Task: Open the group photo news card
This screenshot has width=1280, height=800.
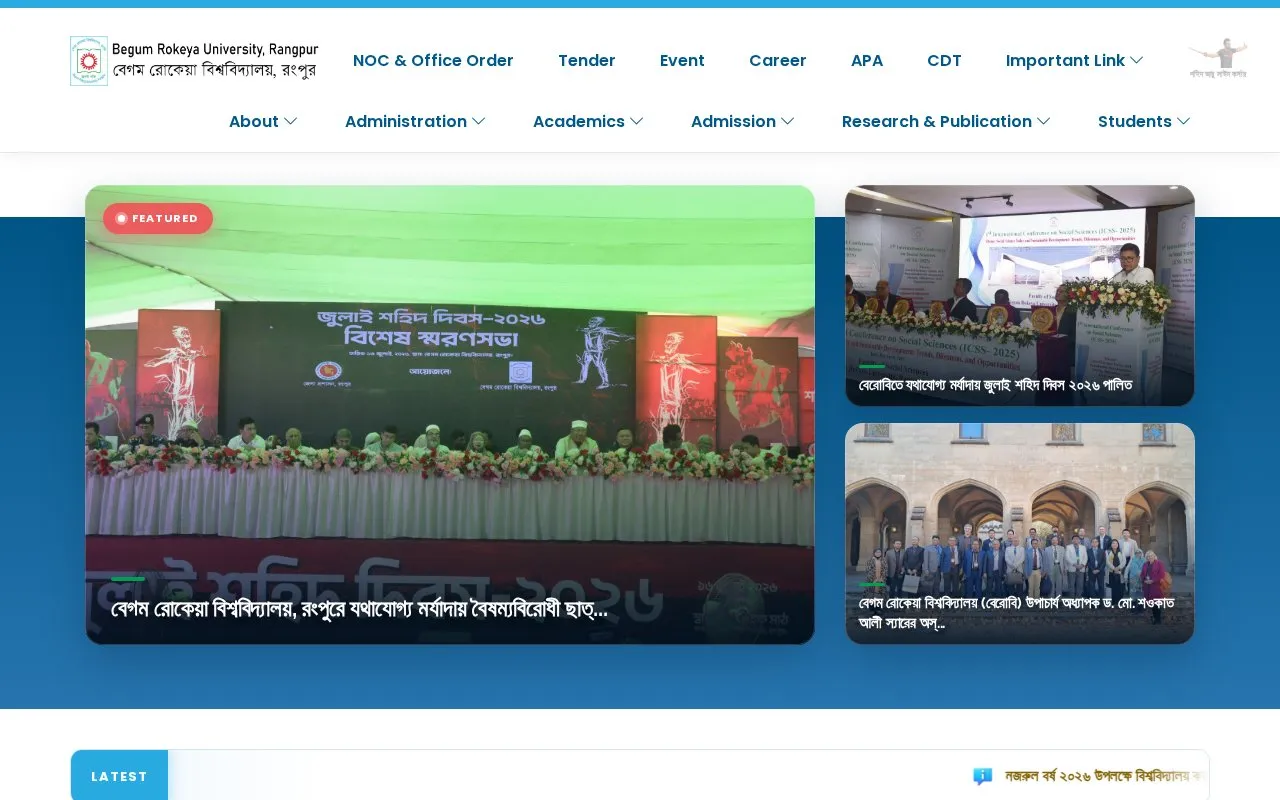Action: [1020, 534]
